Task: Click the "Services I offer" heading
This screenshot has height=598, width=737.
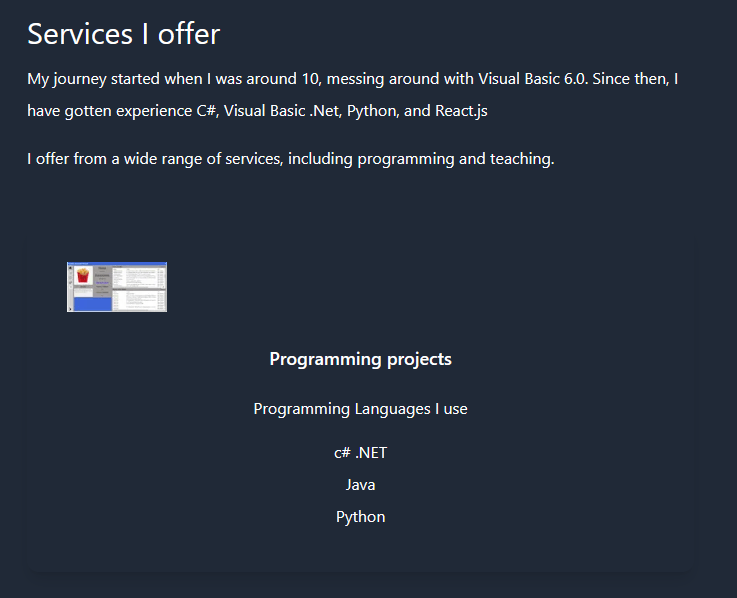Action: click(x=123, y=34)
